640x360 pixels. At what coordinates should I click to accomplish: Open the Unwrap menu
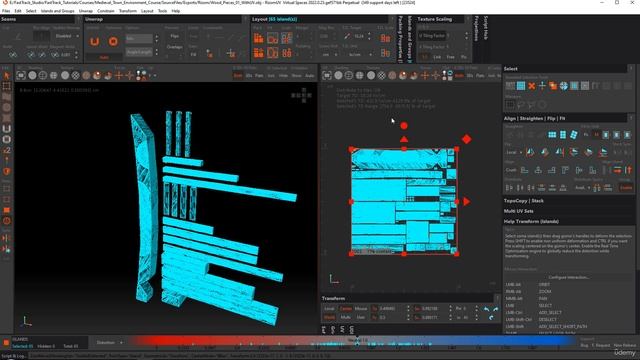click(x=86, y=11)
